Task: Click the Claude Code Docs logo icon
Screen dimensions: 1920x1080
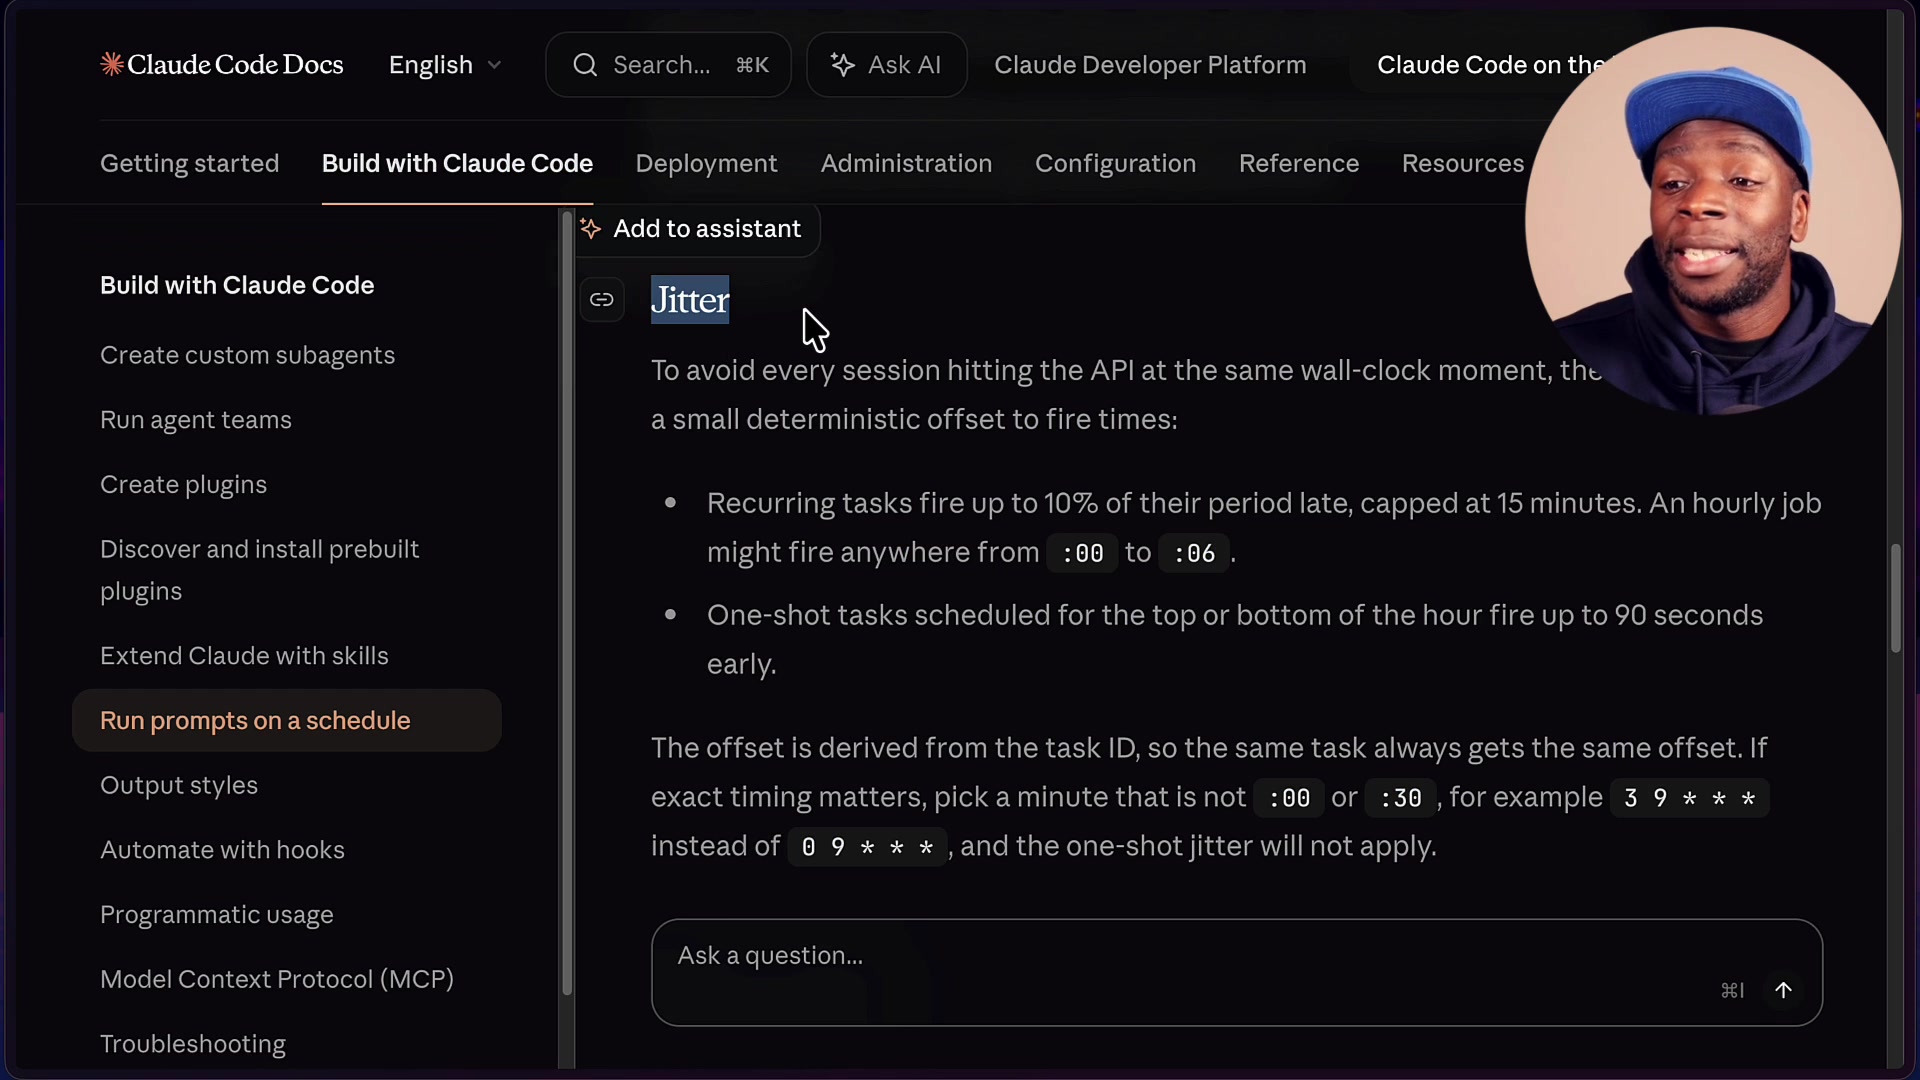Action: [x=113, y=63]
